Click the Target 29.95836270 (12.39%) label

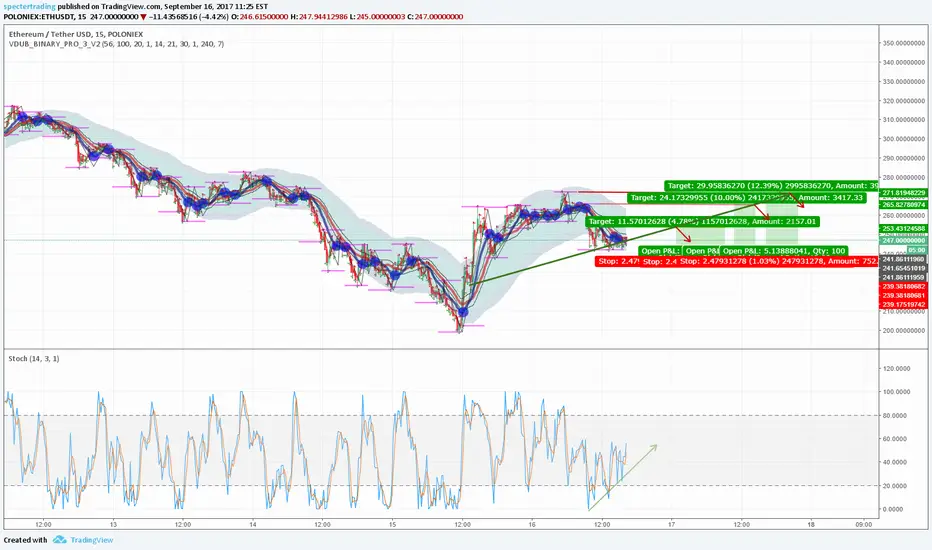[771, 186]
